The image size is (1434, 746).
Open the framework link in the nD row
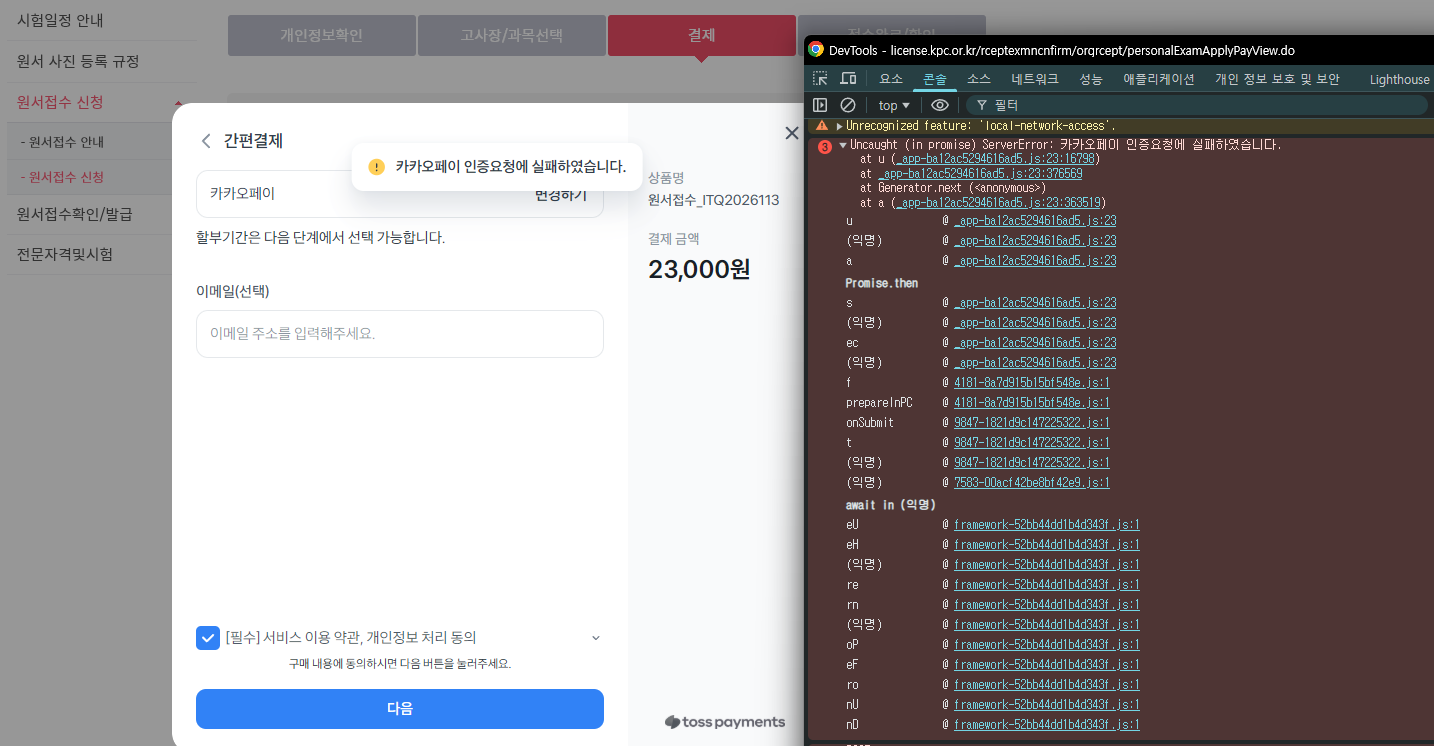(x=1047, y=724)
